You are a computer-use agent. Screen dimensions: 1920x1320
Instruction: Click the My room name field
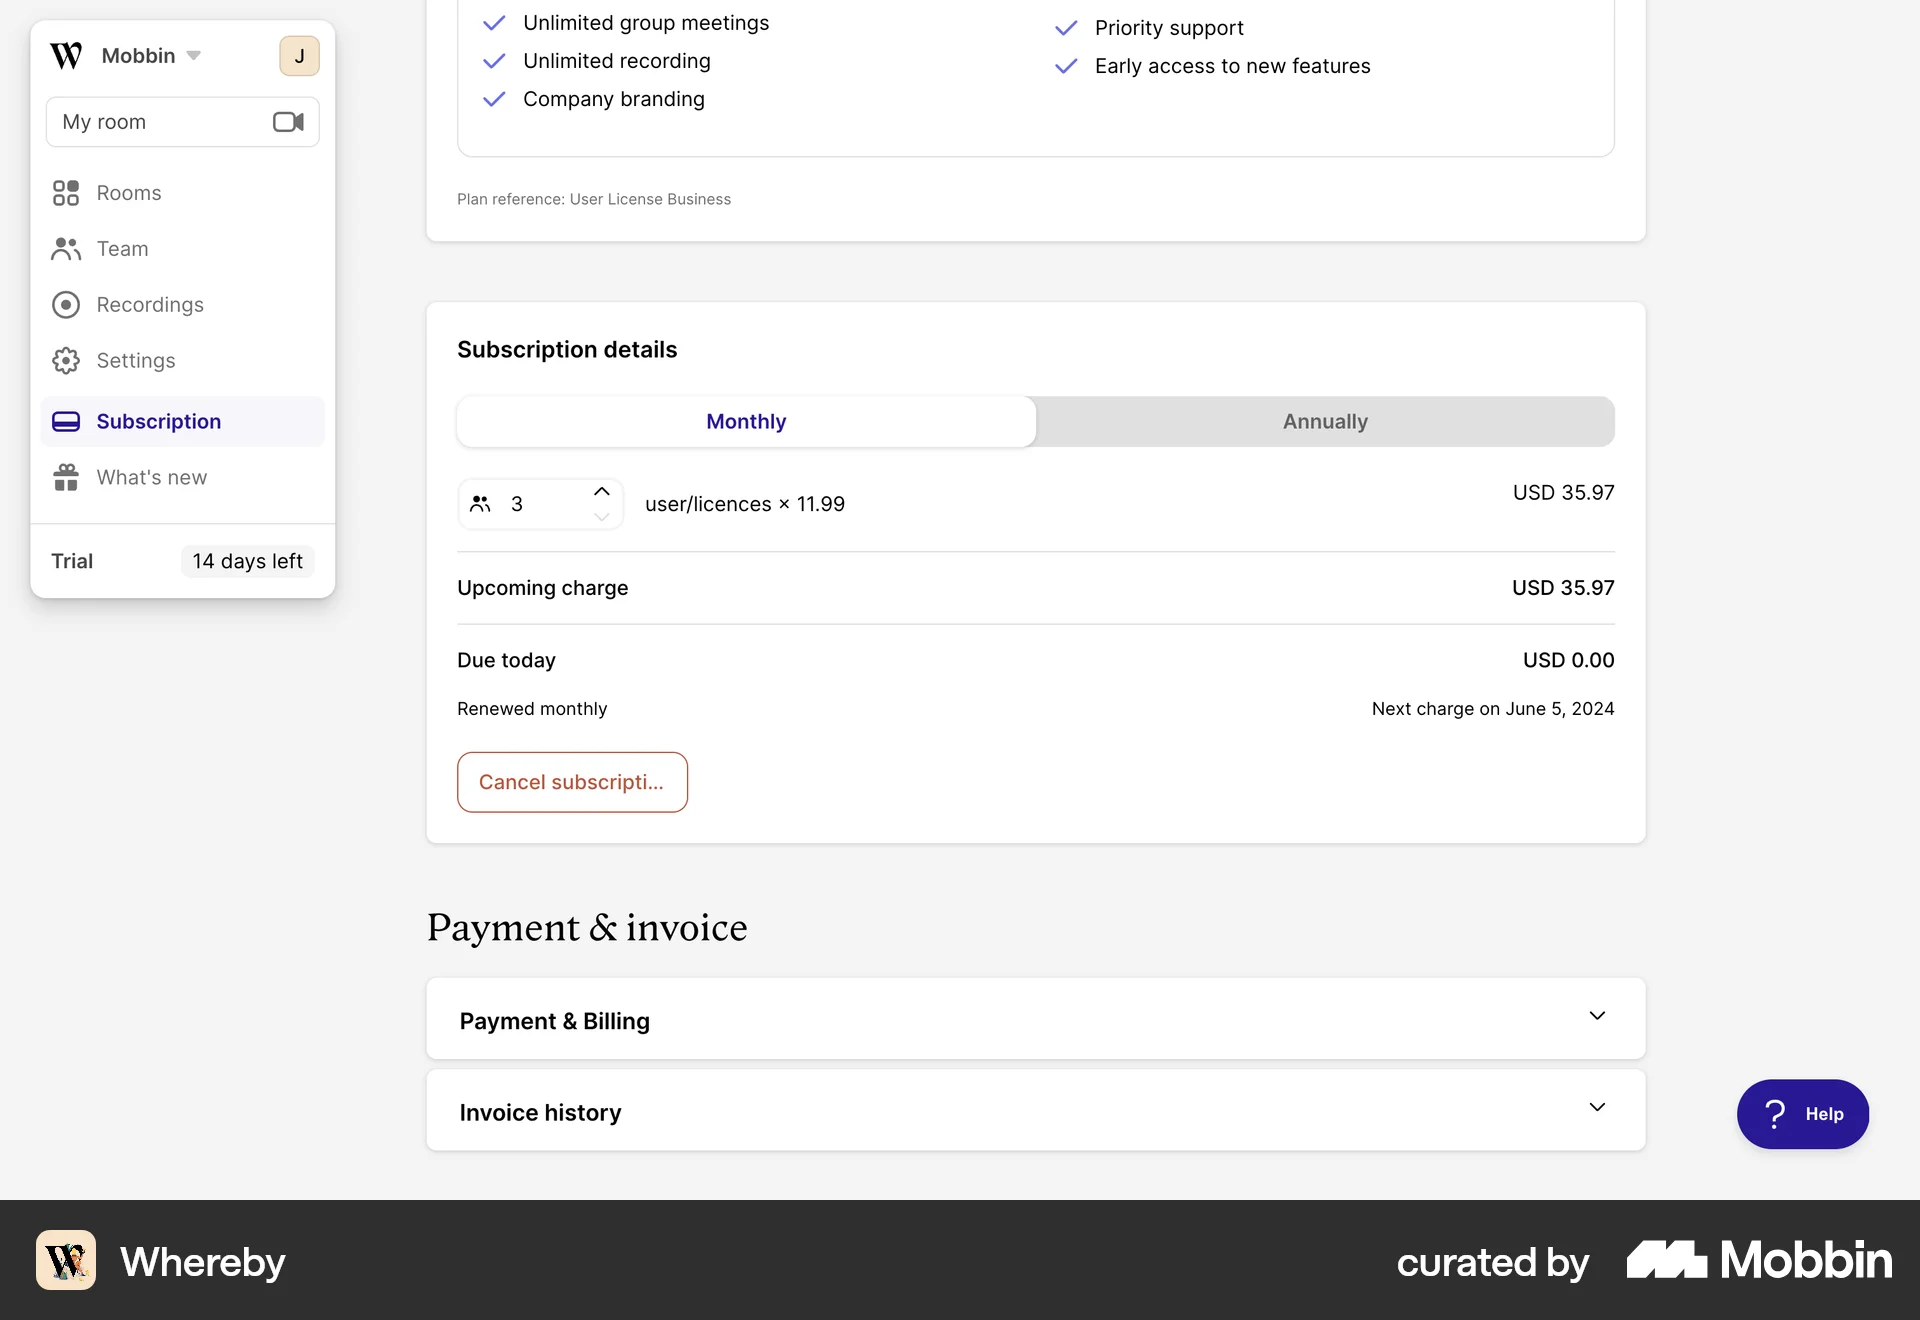(150, 121)
